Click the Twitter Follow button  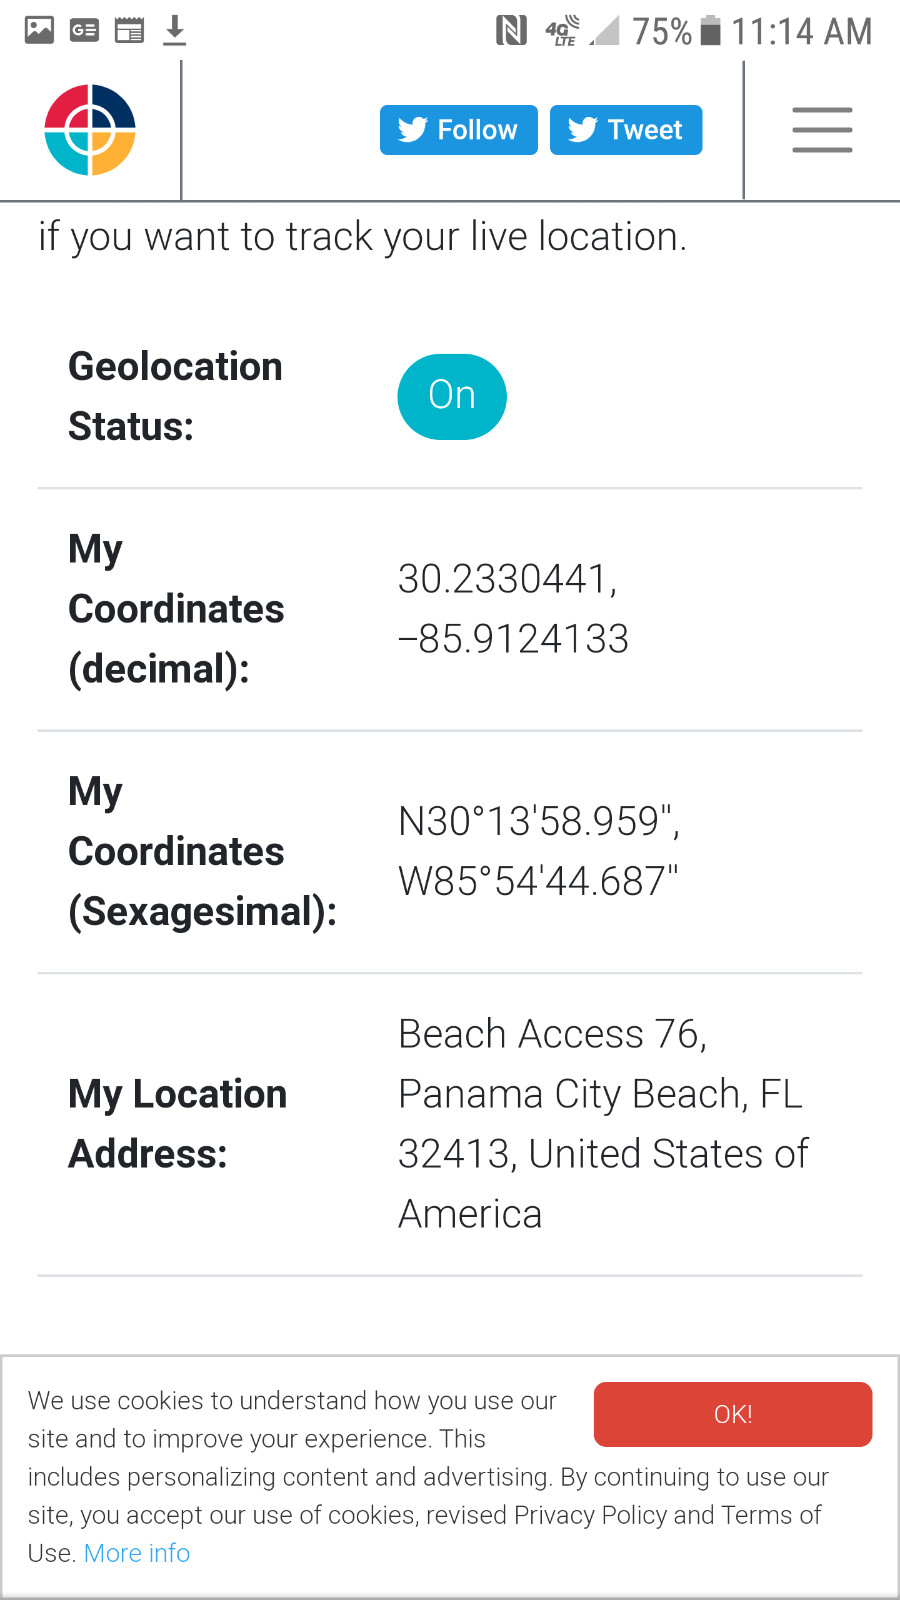(459, 130)
